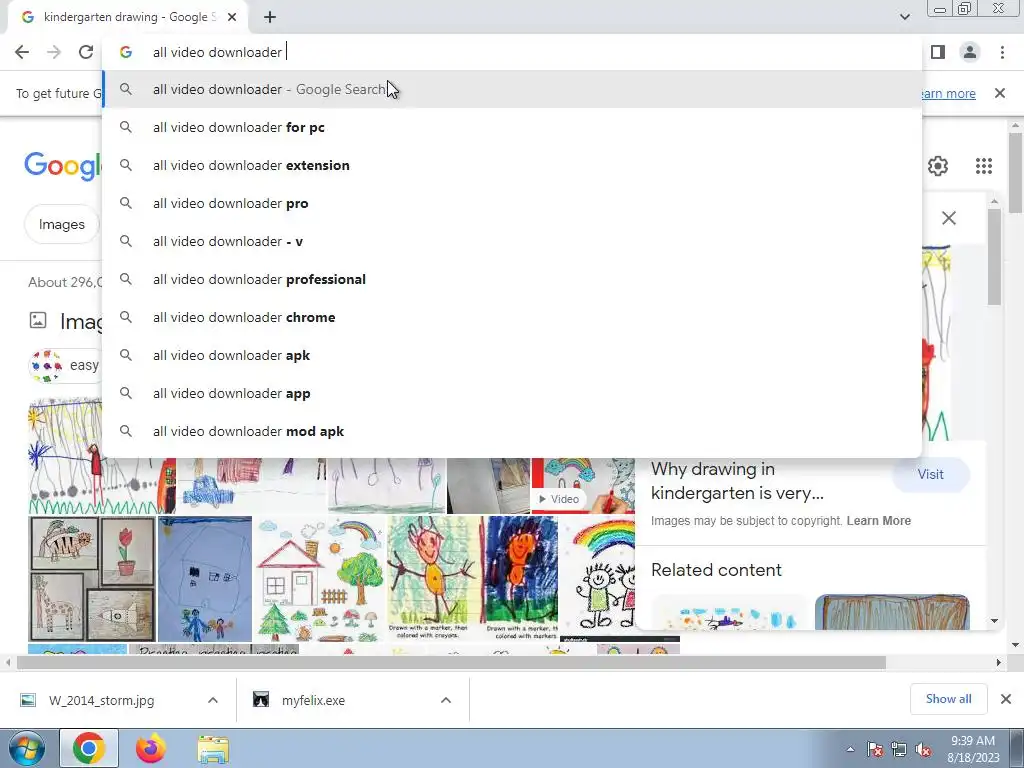This screenshot has height=768, width=1024.
Task: Show hidden system tray icons arrow
Action: pyautogui.click(x=850, y=749)
